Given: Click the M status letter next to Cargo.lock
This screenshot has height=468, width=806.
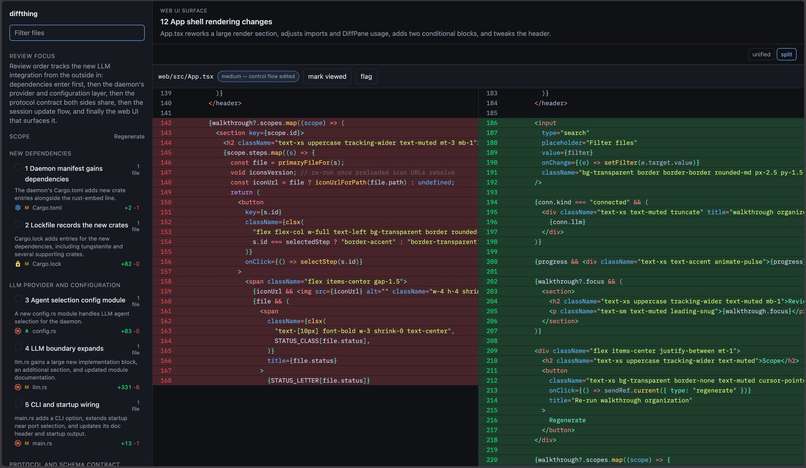Looking at the screenshot, I should coord(27,264).
